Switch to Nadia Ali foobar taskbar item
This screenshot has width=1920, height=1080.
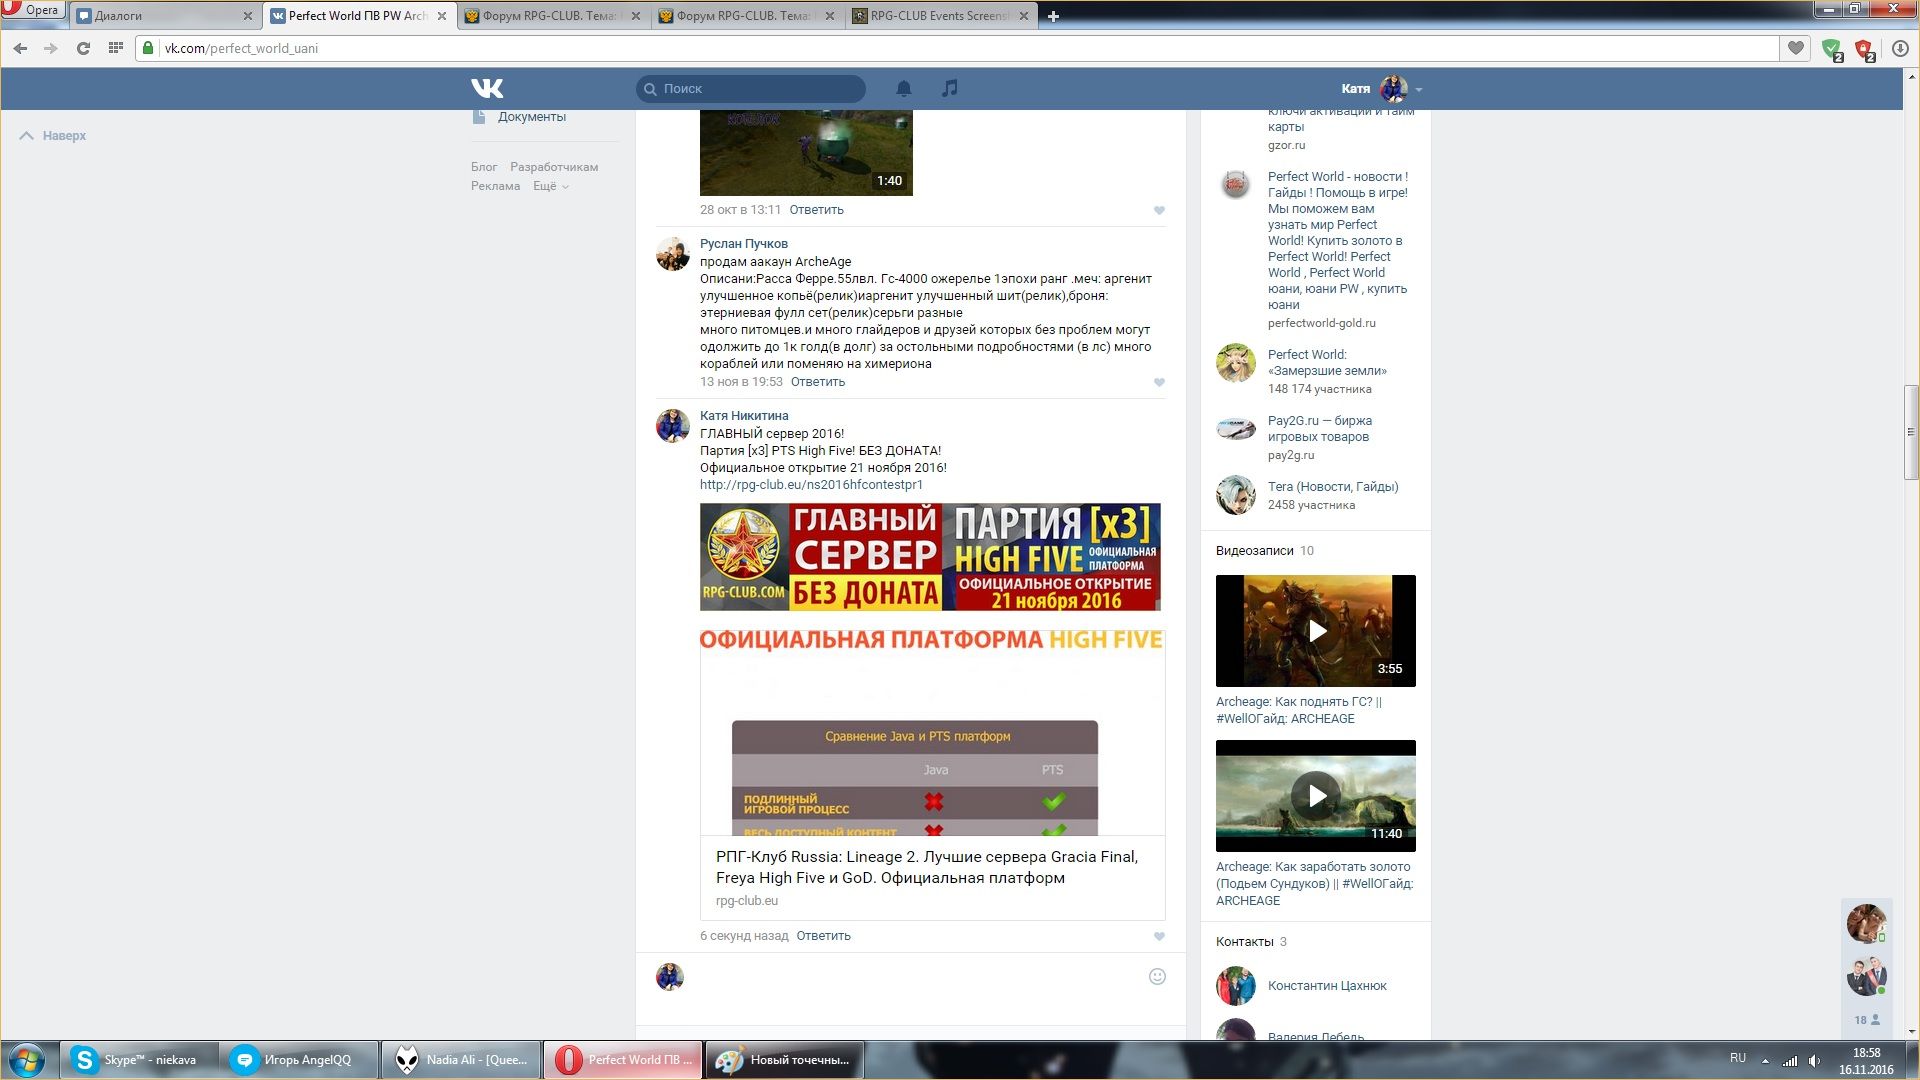click(460, 1060)
